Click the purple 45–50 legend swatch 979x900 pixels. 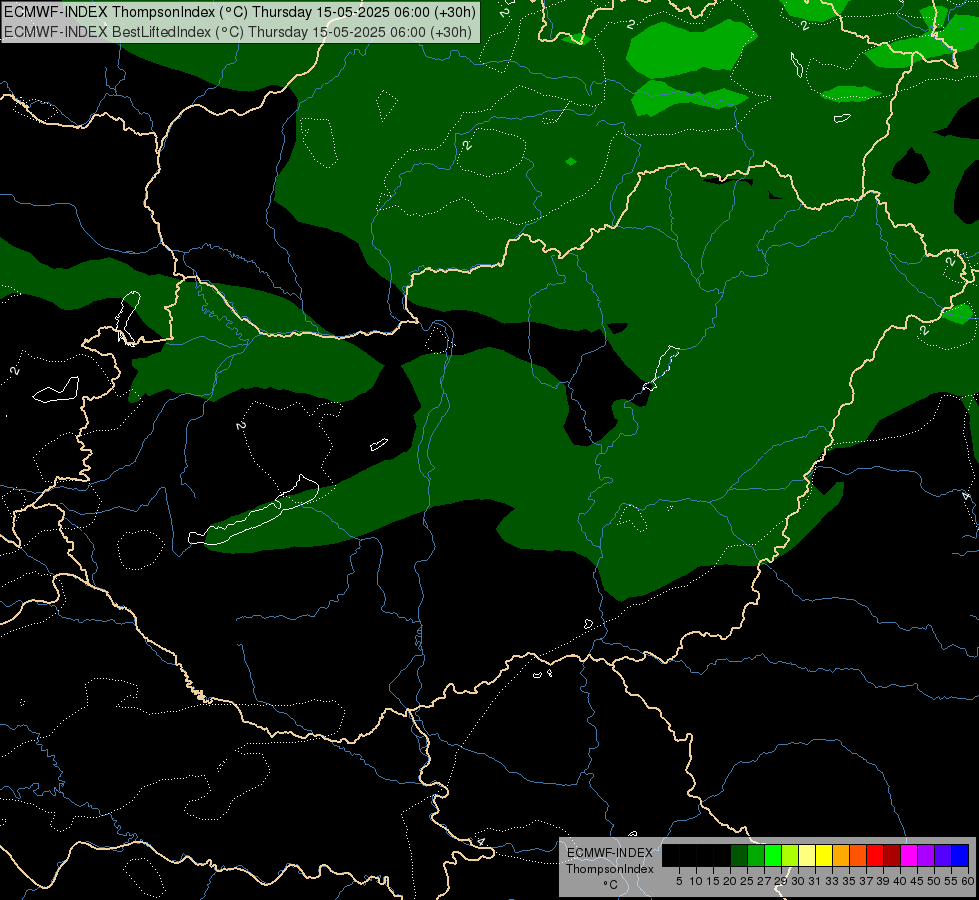tap(926, 855)
